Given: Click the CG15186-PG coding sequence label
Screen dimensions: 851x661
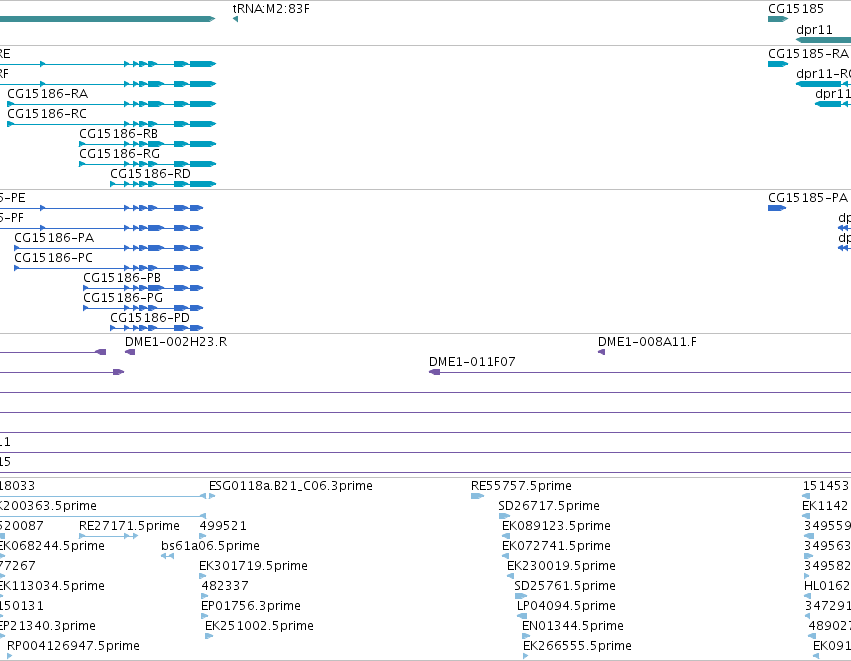Looking at the screenshot, I should pos(123,298).
